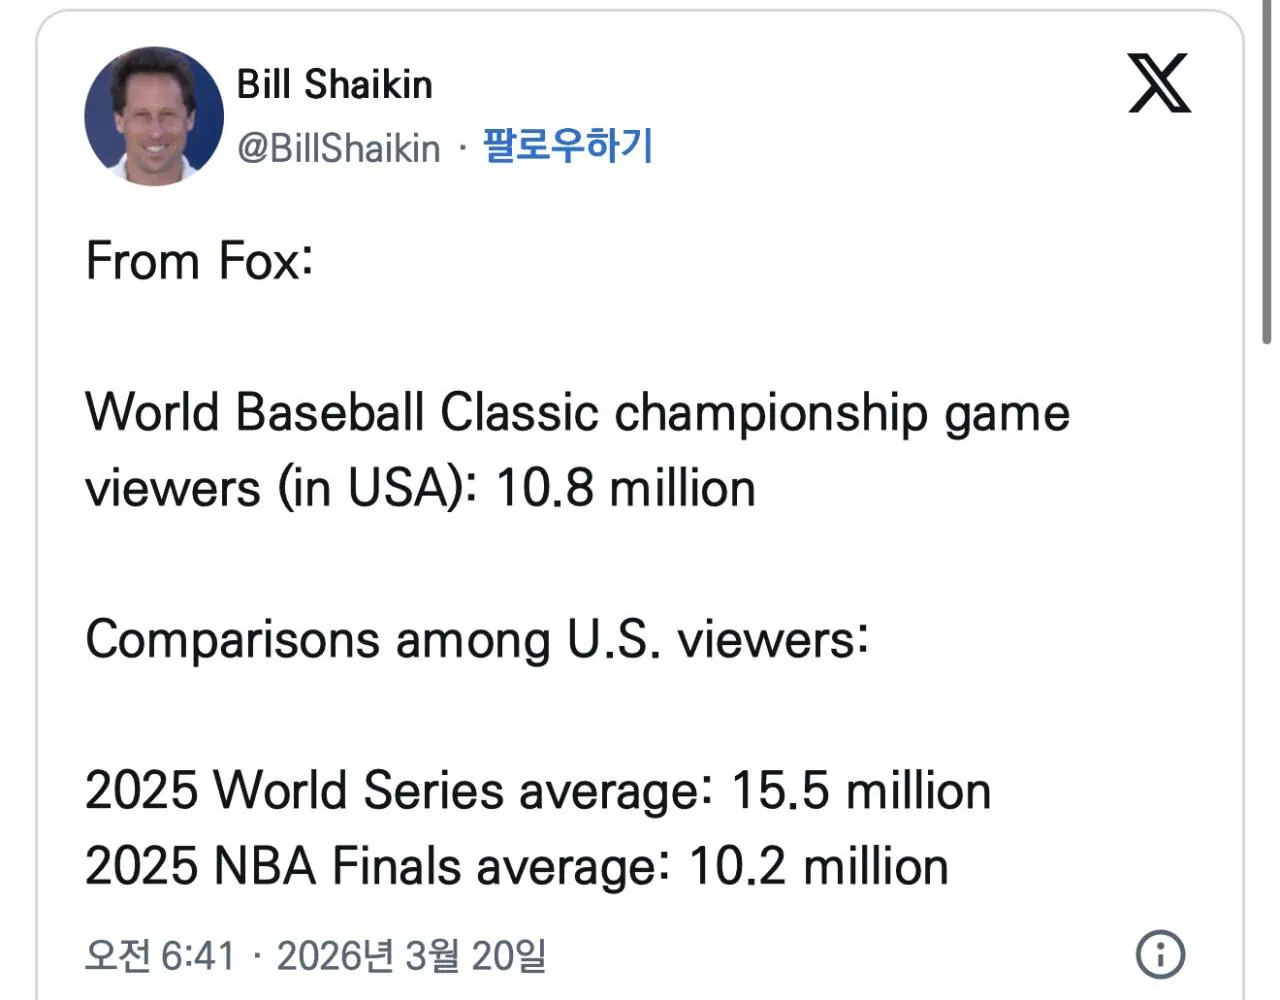
Task: Open Bill Shaikin's profile picture
Action: 154,116
